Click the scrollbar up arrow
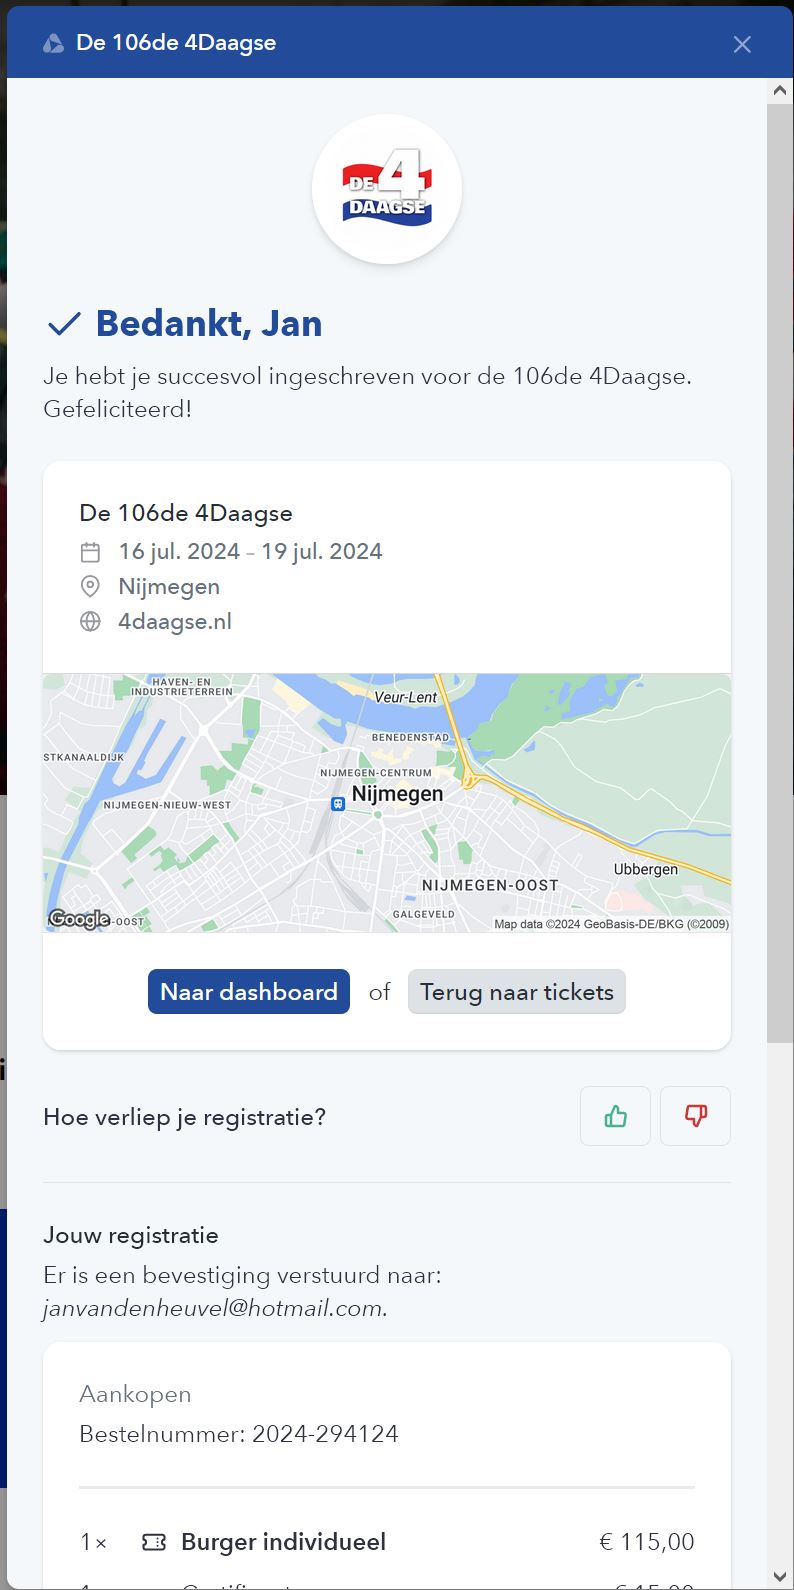 coord(780,90)
